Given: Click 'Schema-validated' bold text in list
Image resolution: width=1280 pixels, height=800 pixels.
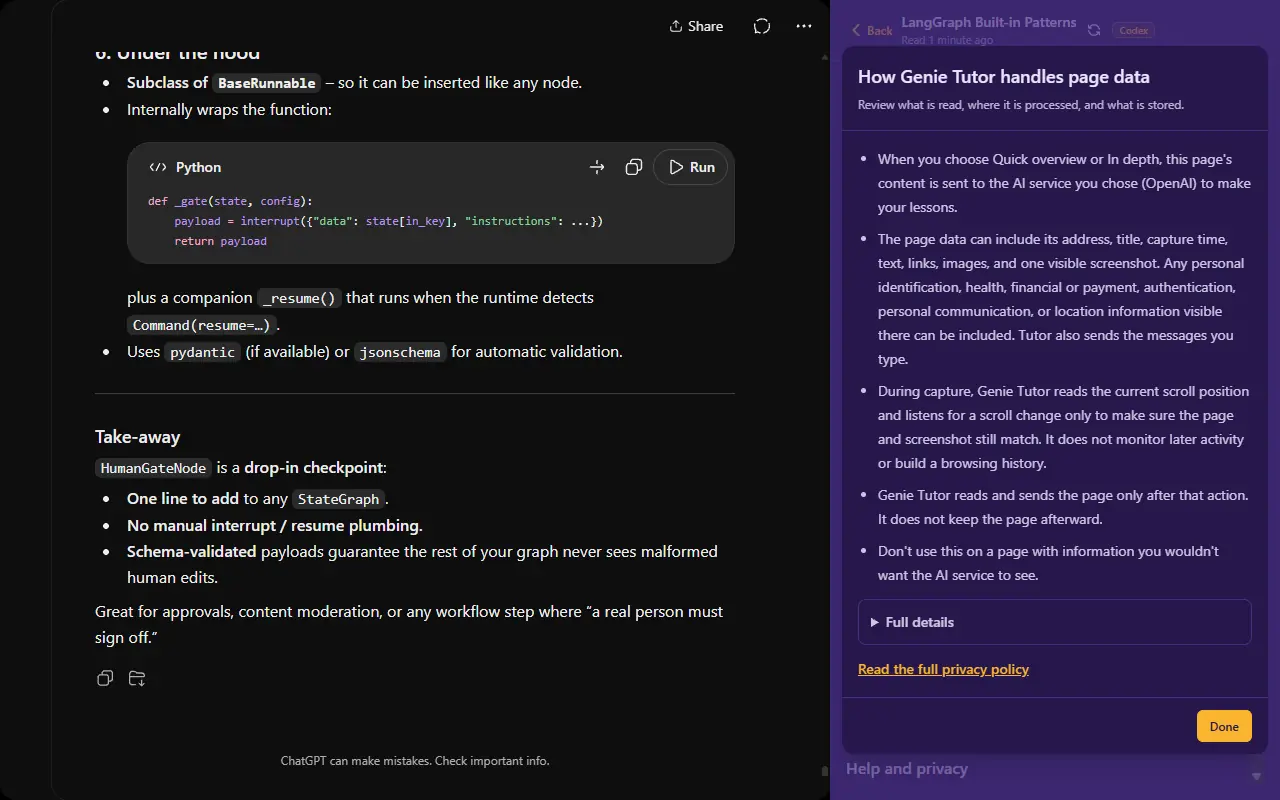Looking at the screenshot, I should tap(192, 552).
